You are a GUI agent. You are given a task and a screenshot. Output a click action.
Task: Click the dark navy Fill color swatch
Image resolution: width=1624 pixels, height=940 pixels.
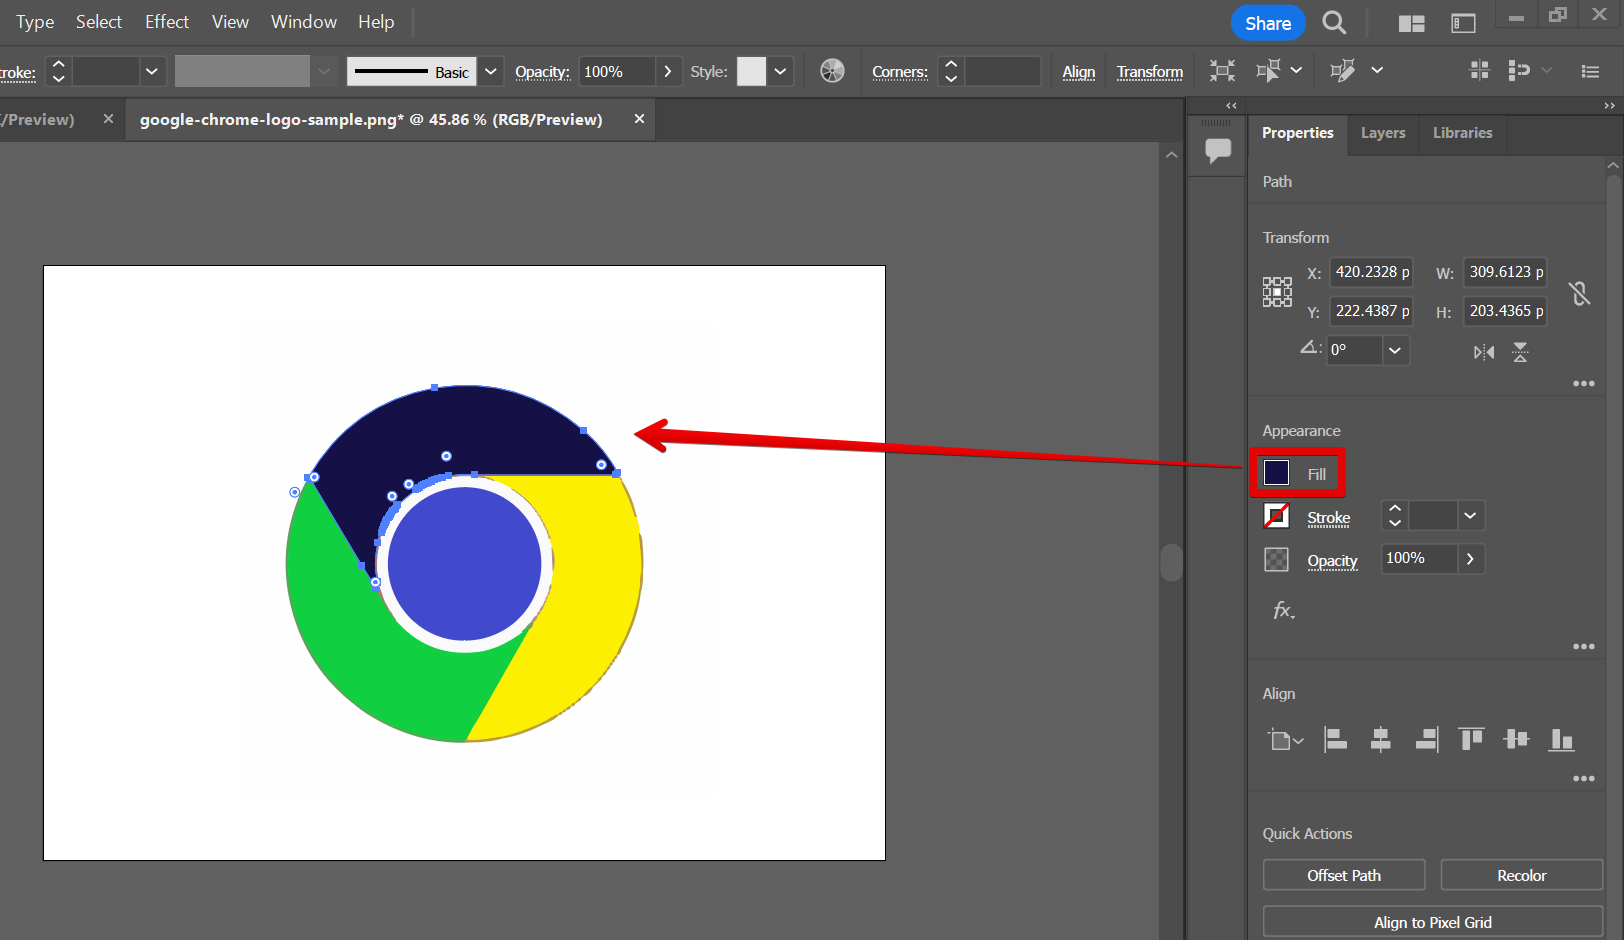pyautogui.click(x=1277, y=473)
